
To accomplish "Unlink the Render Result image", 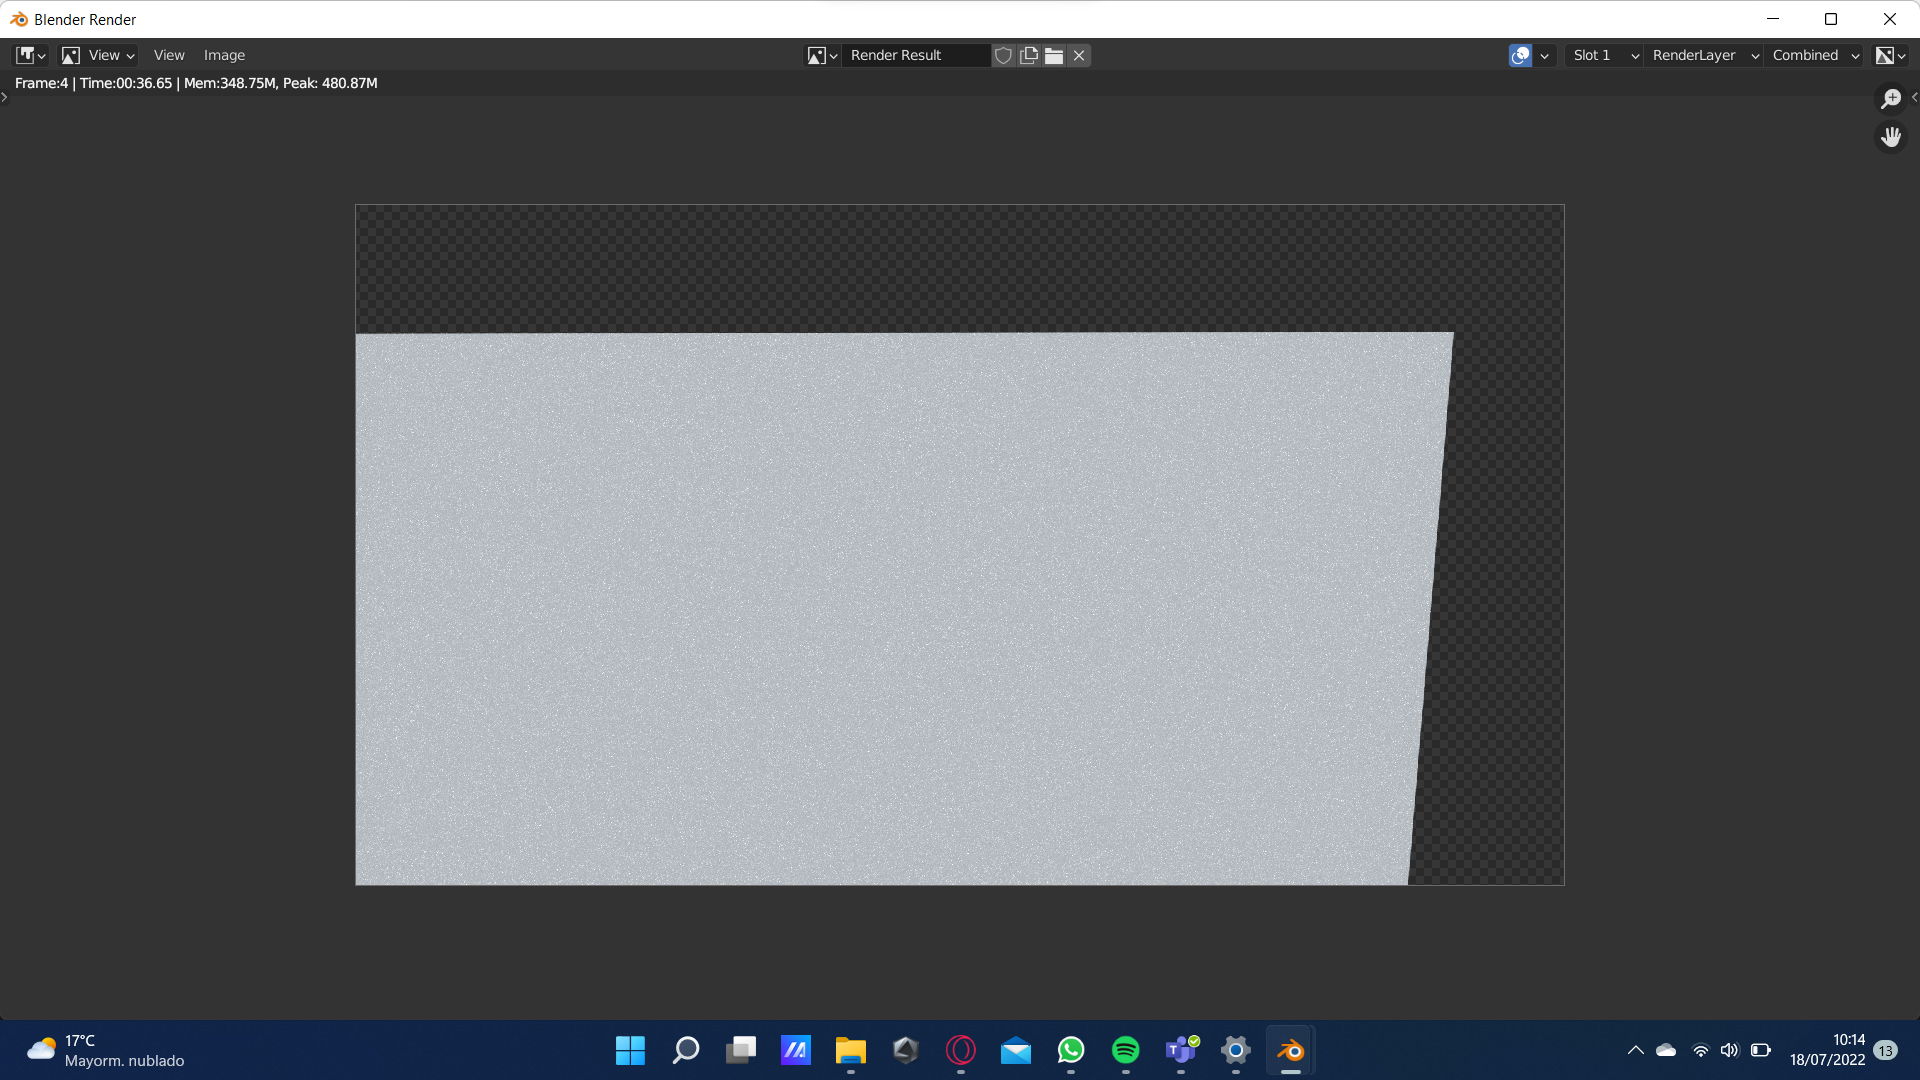I will (1079, 55).
